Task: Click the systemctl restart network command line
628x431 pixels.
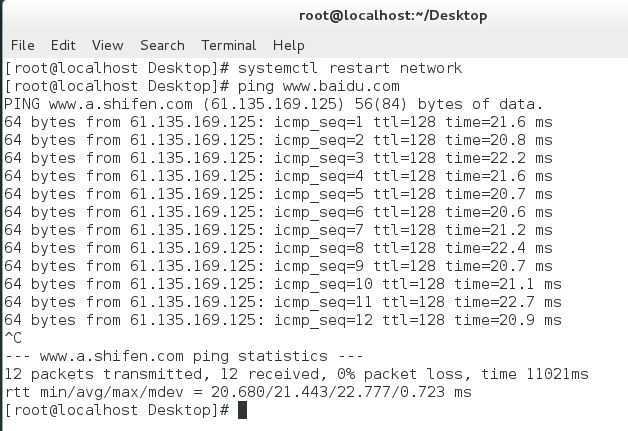Action: 233,68
